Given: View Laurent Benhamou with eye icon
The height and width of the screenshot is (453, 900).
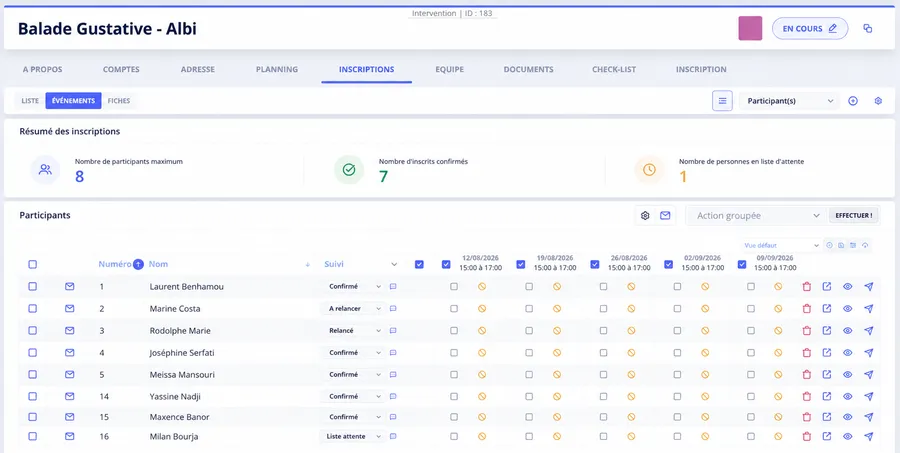Looking at the screenshot, I should pyautogui.click(x=847, y=286).
